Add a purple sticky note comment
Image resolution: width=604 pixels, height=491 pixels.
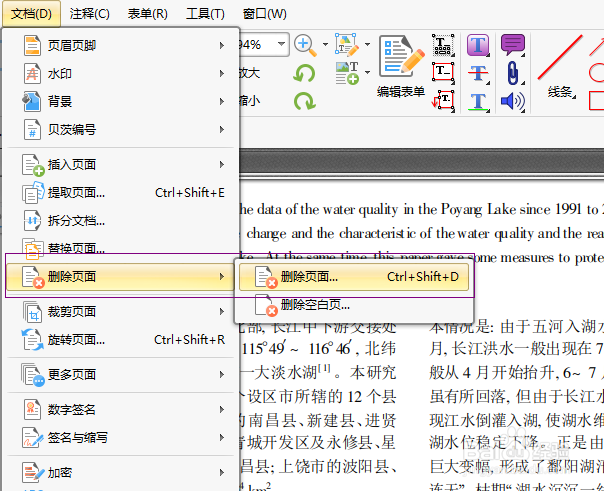click(513, 45)
